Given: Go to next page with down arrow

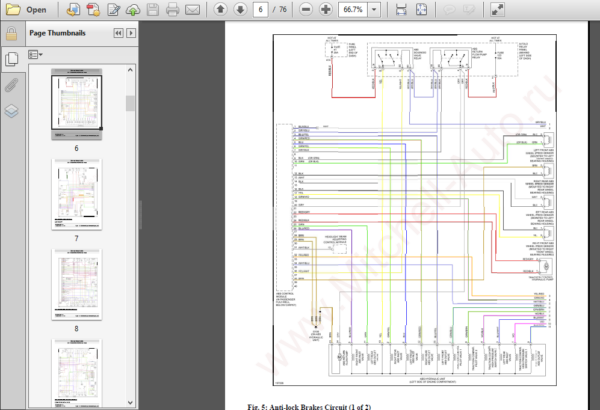Looking at the screenshot, I should tap(240, 9).
